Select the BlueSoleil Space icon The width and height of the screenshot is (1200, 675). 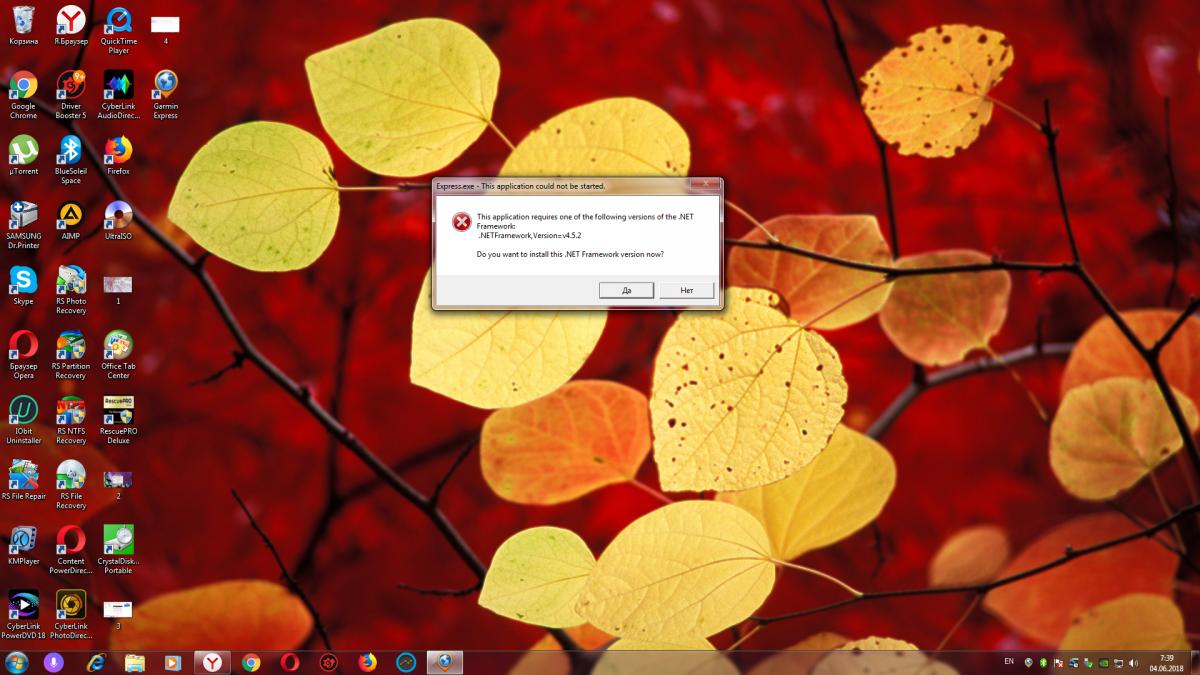(x=70, y=150)
